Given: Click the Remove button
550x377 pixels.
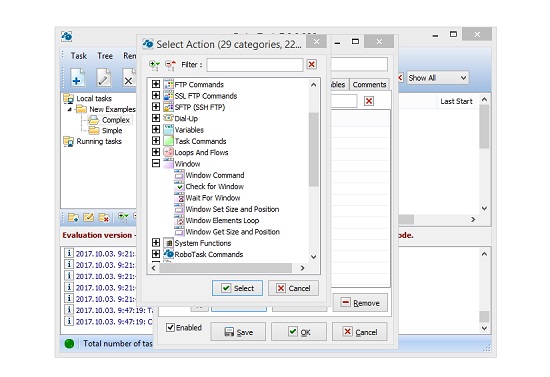Looking at the screenshot, I should click(x=360, y=303).
